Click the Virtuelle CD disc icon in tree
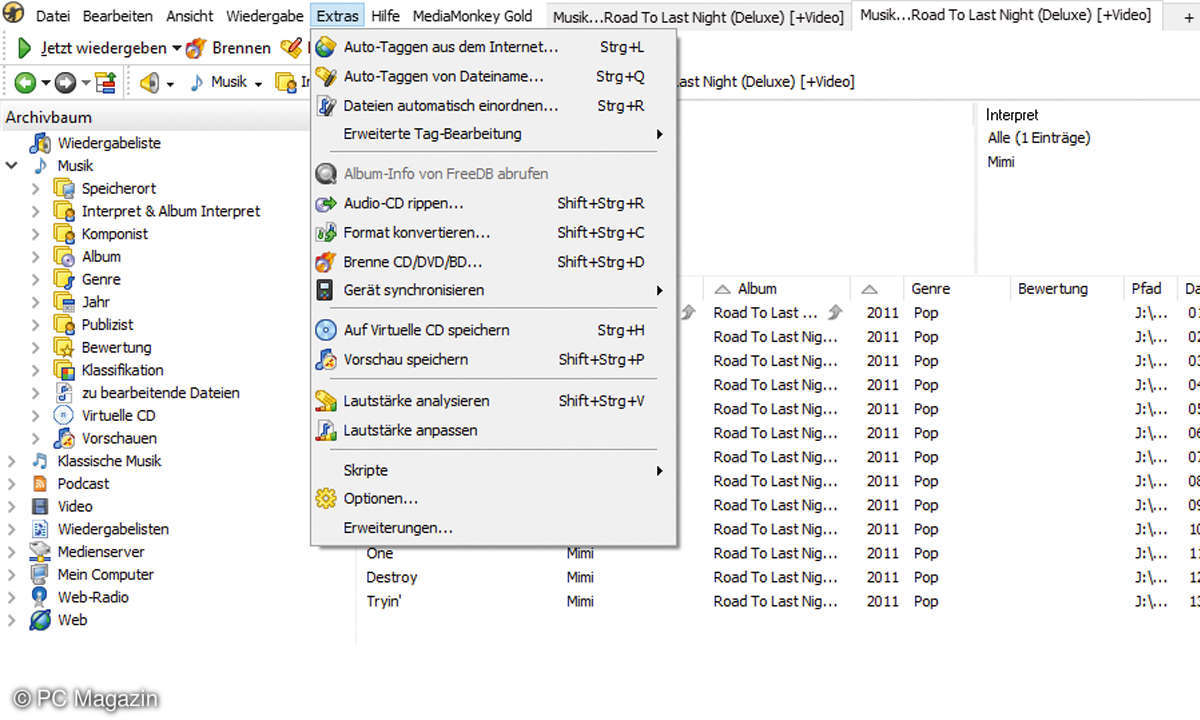The height and width of the screenshot is (720, 1200). 64,415
